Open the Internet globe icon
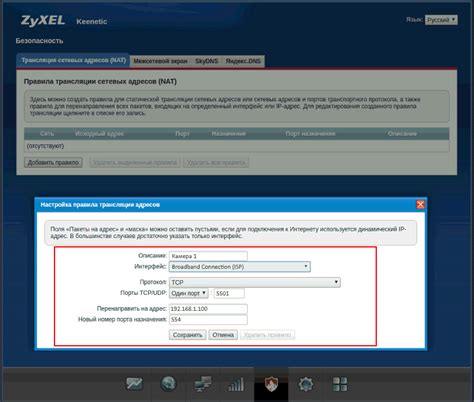The image size is (474, 402). (x=168, y=384)
